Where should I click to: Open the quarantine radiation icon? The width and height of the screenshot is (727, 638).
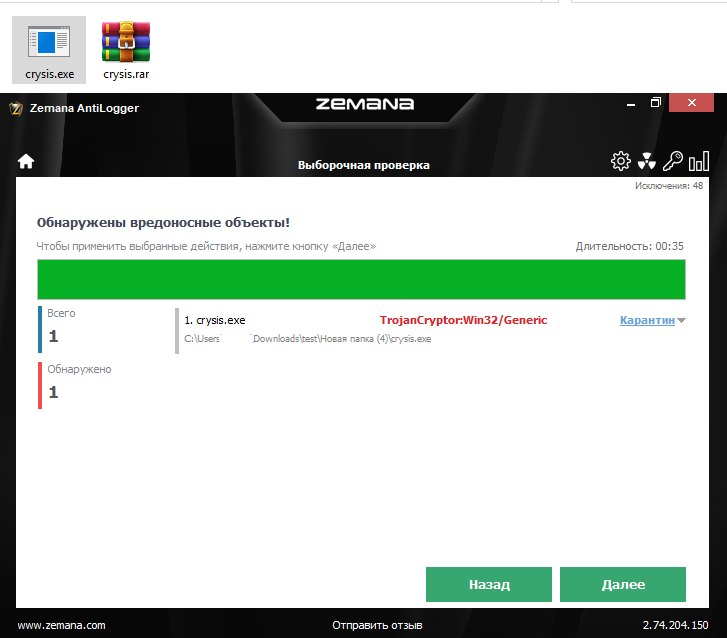646,161
